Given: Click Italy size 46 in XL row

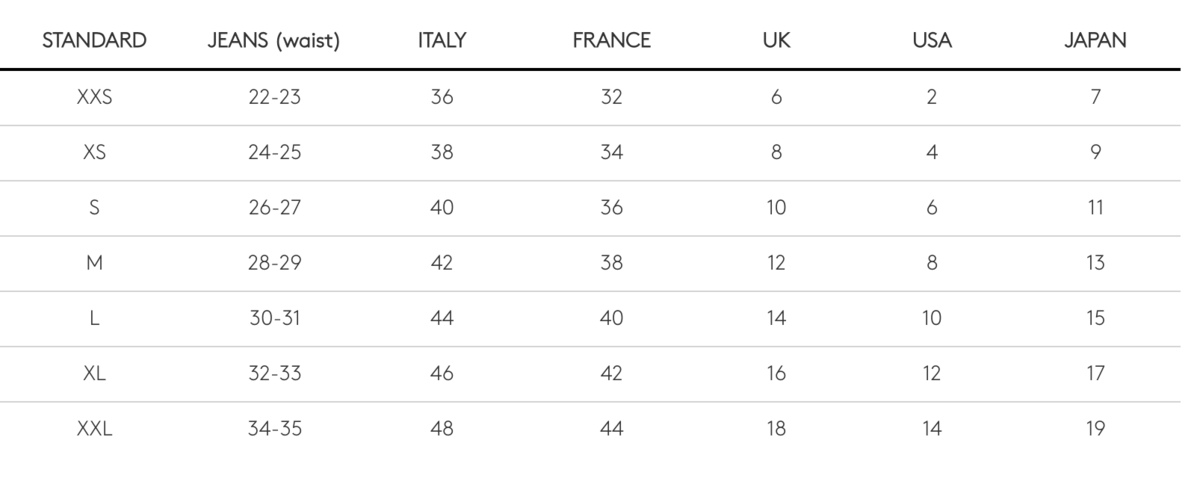Looking at the screenshot, I should (442, 374).
